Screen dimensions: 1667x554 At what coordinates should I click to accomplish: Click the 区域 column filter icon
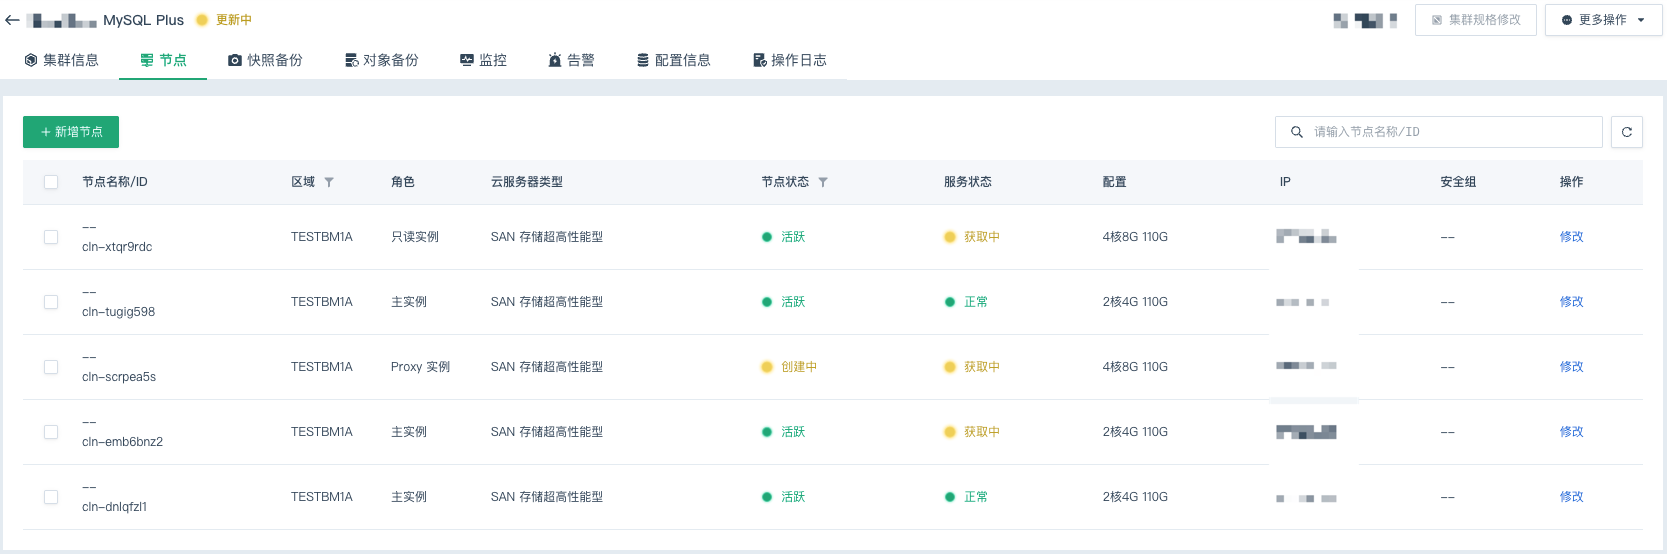click(329, 182)
